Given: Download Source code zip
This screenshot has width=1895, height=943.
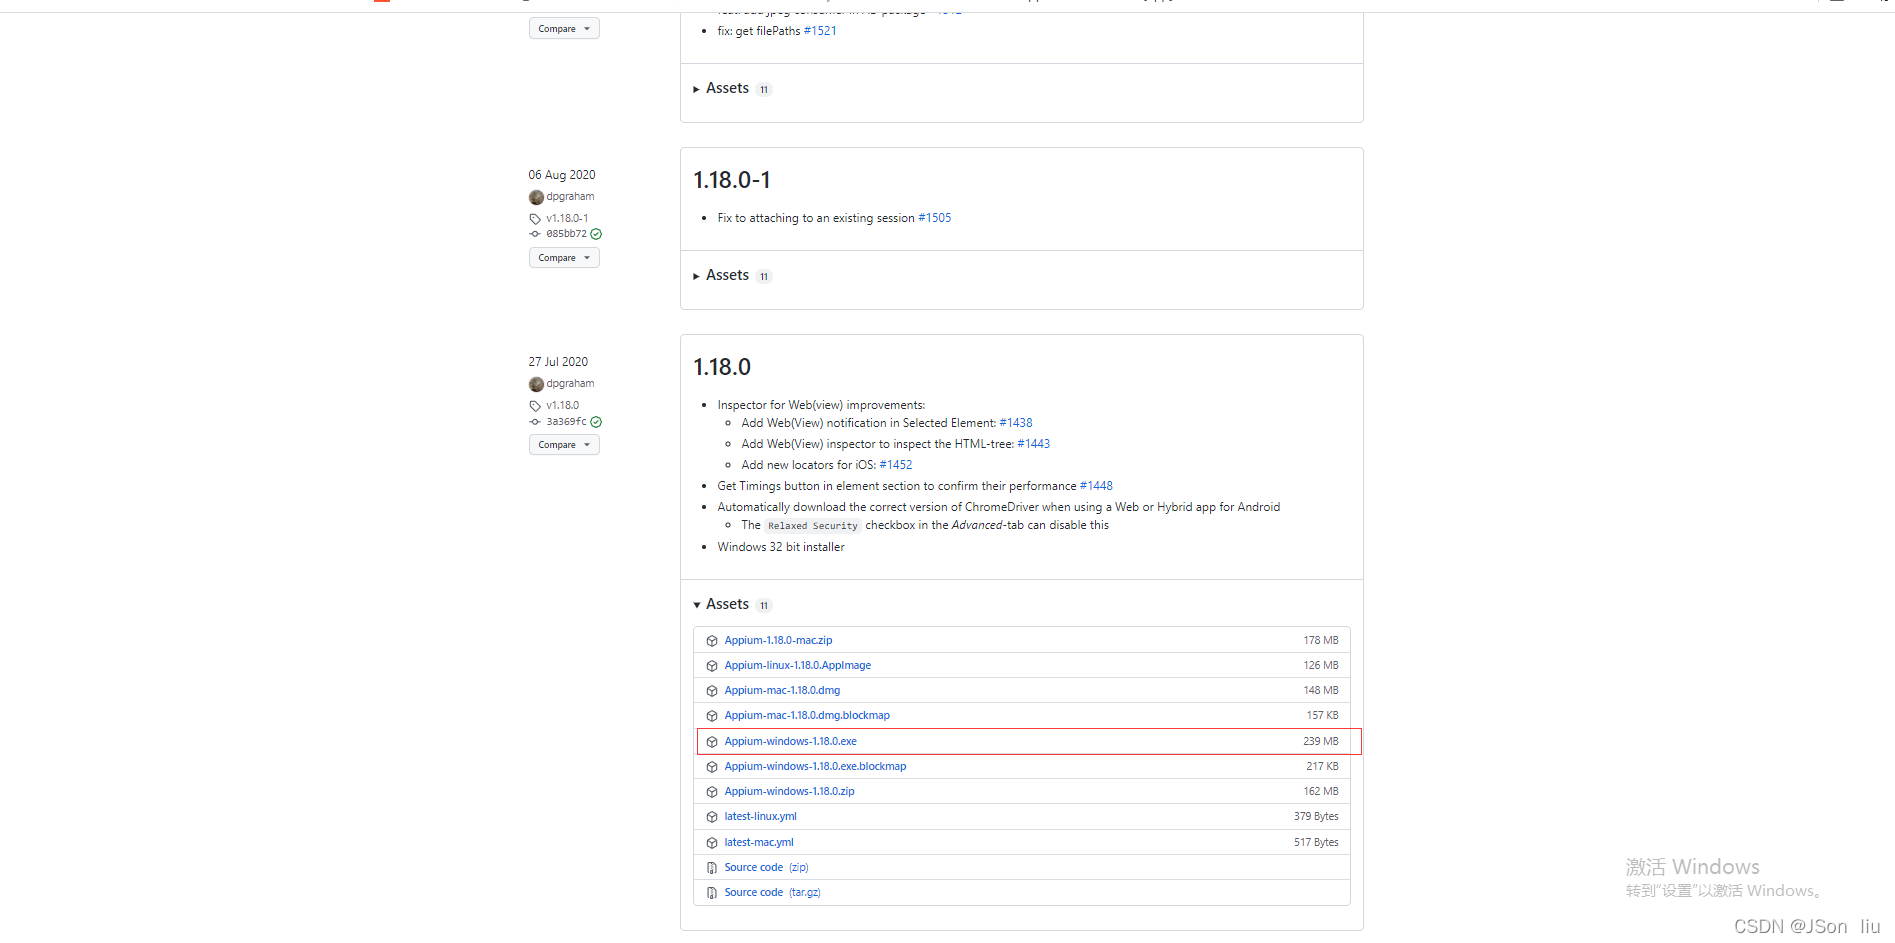Looking at the screenshot, I should [766, 867].
